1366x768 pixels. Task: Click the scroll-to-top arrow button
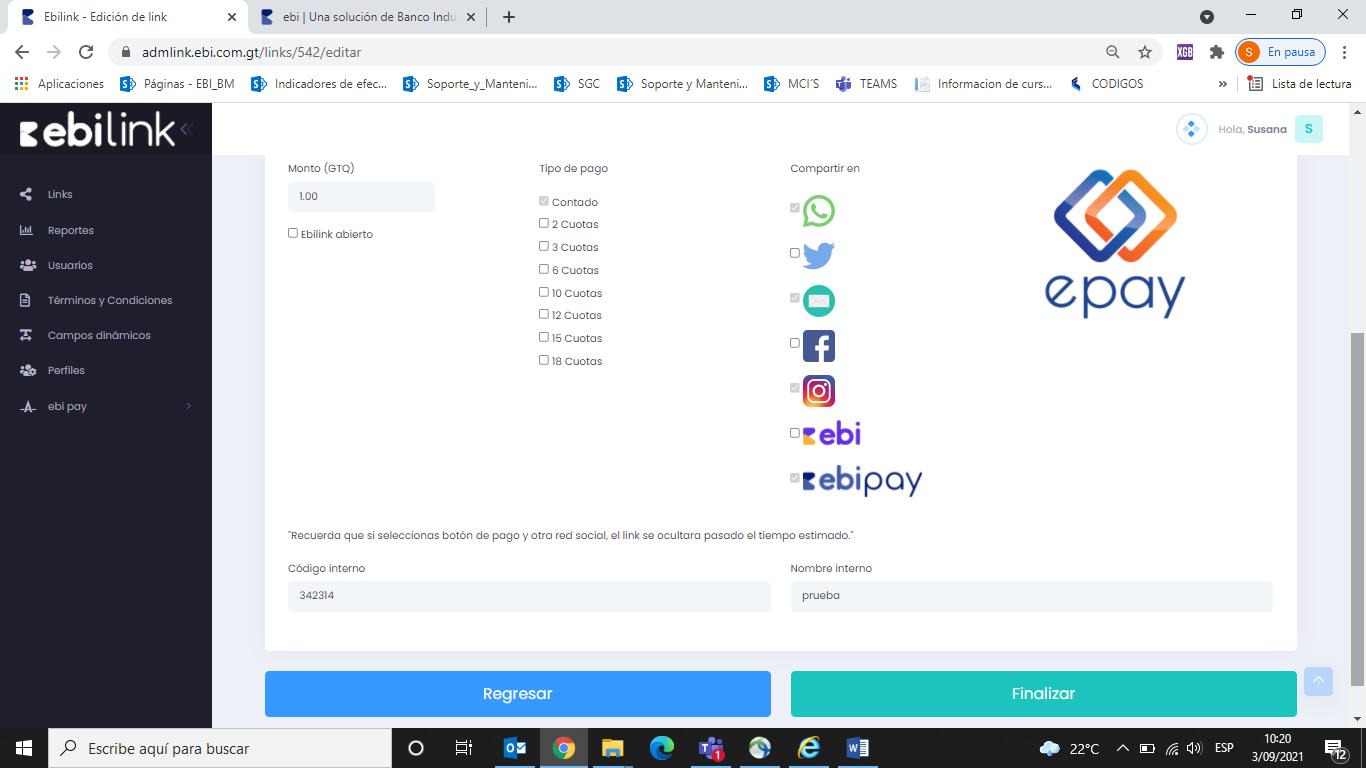coord(1318,681)
